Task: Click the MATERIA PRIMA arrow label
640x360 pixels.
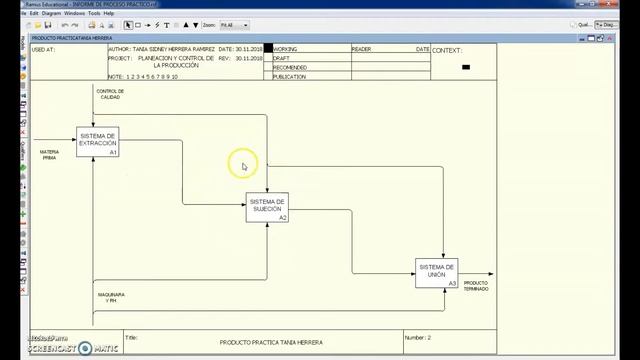Action: tap(49, 155)
